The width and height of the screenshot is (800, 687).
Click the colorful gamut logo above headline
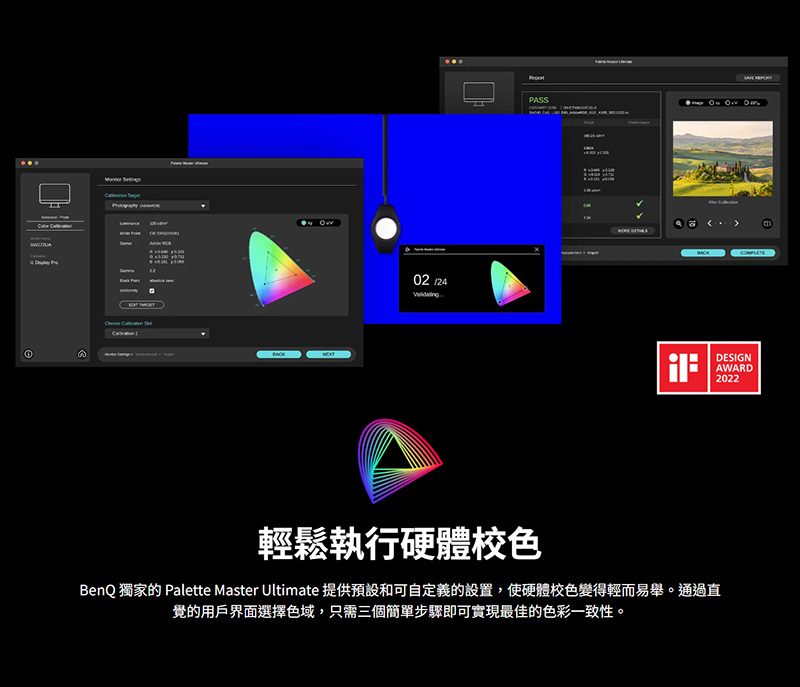[400, 461]
